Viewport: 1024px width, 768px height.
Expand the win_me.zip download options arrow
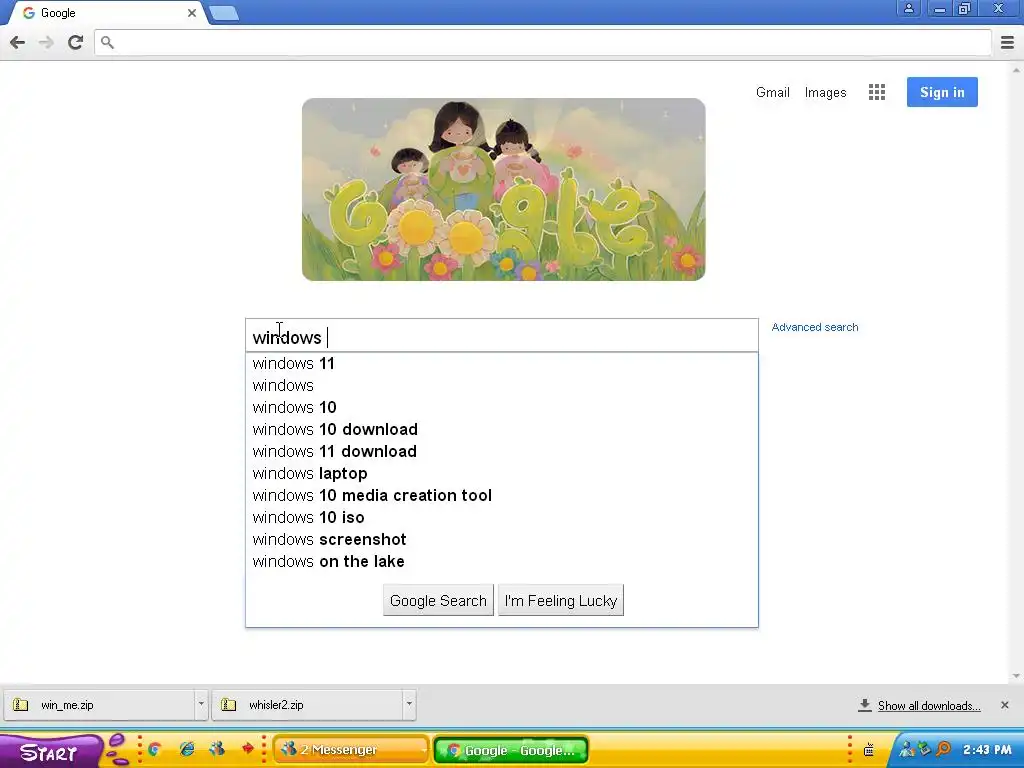tap(201, 705)
